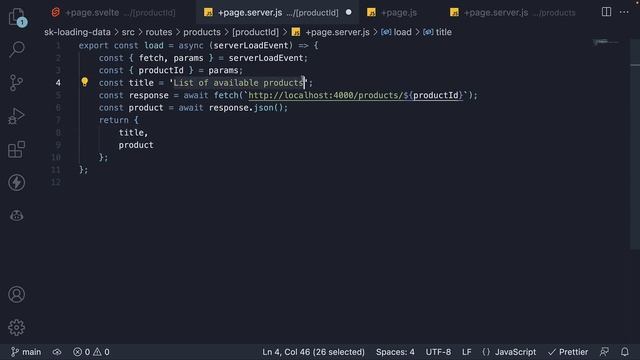
Task: Change the UTF-8 file encoding
Action: [438, 352]
